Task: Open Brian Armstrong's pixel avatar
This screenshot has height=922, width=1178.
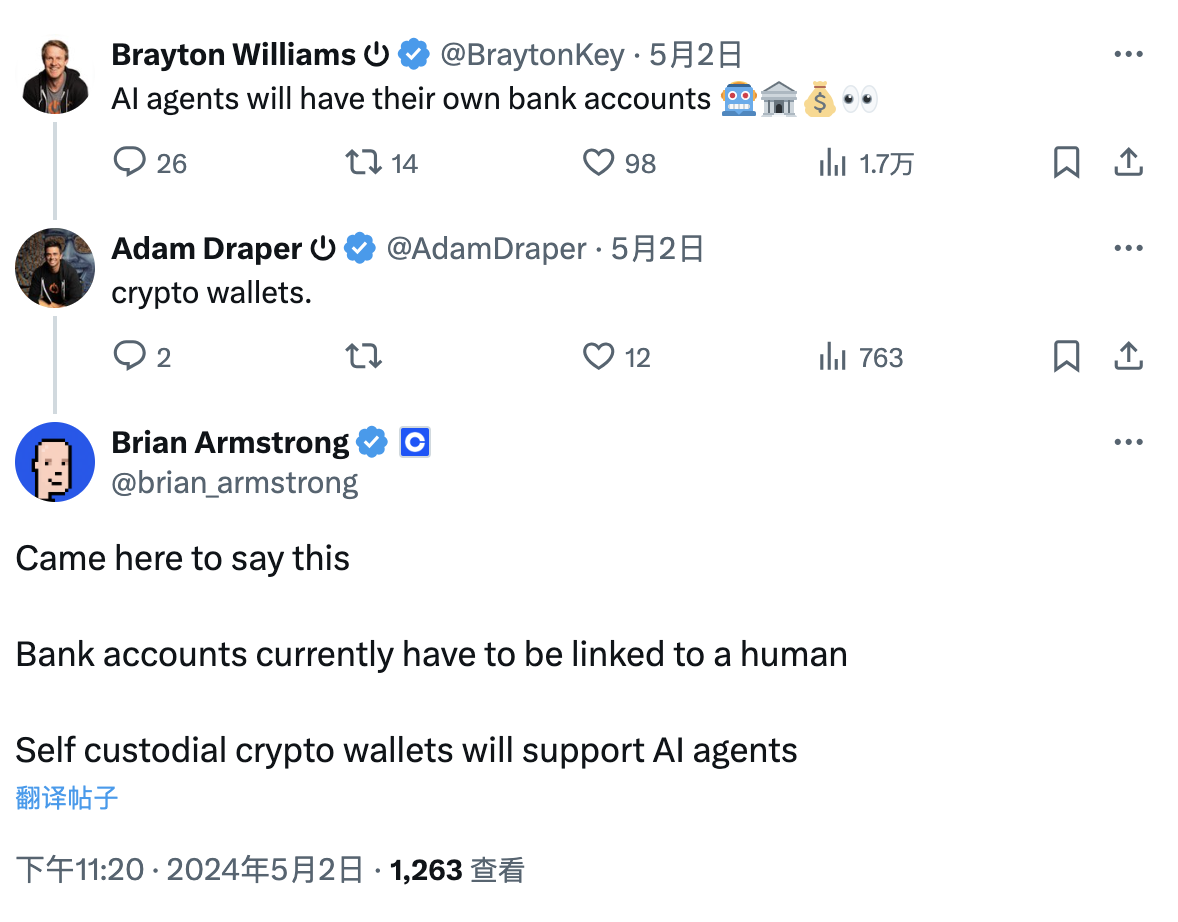Action: coord(55,462)
